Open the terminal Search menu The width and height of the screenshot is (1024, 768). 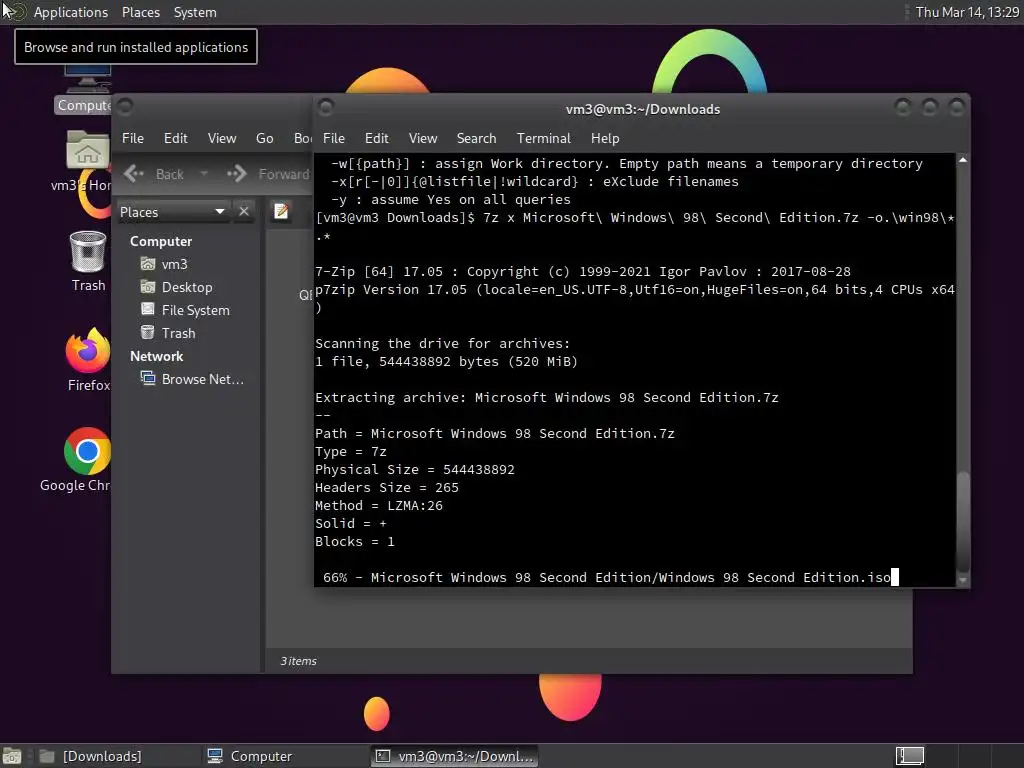coord(477,138)
